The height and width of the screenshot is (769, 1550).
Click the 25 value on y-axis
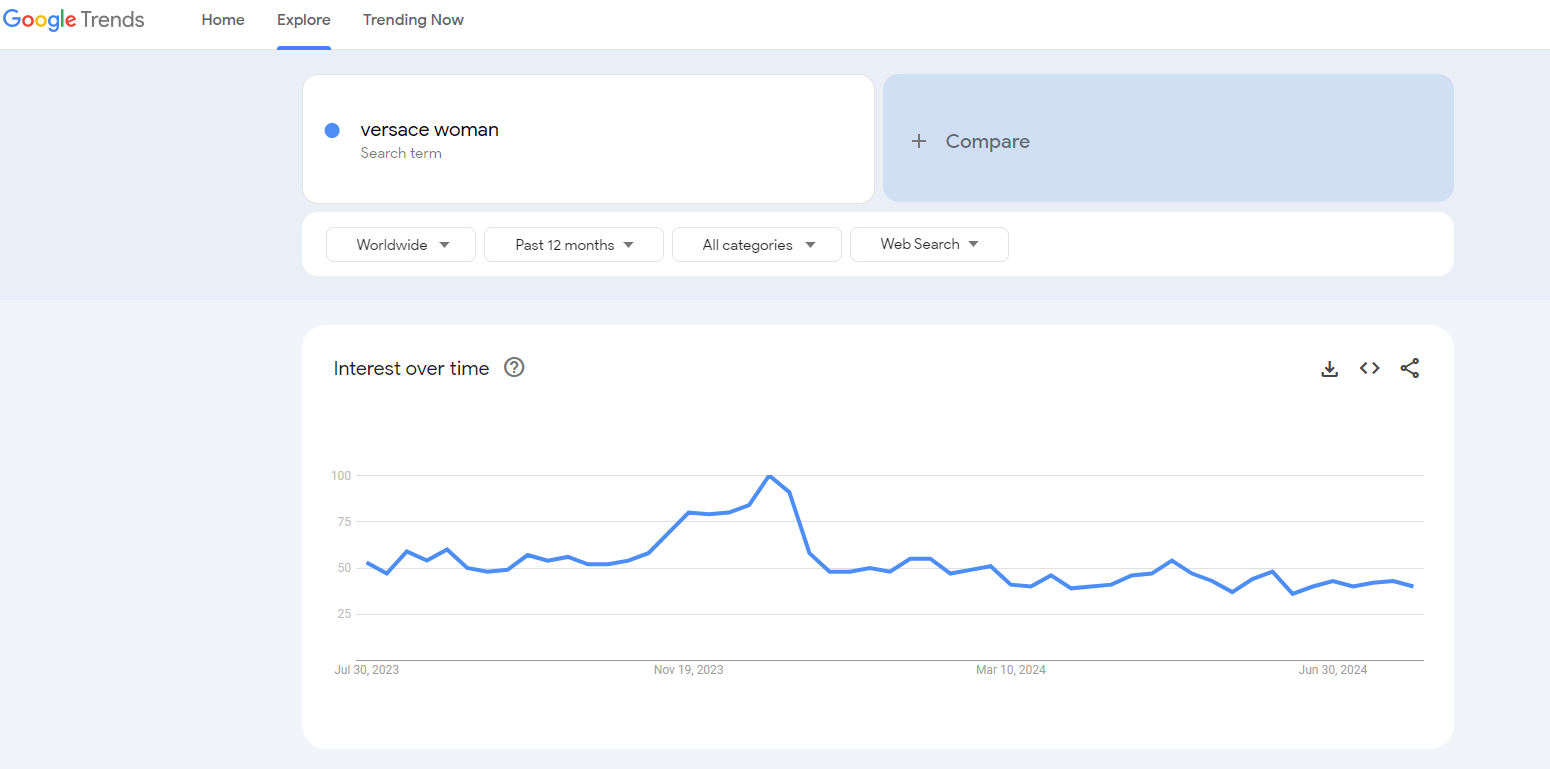tap(344, 614)
